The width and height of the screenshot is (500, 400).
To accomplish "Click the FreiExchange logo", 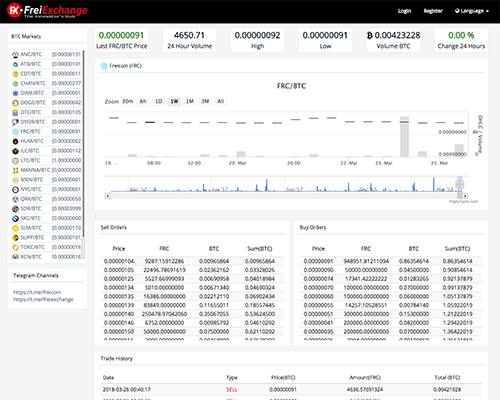I will [x=47, y=11].
